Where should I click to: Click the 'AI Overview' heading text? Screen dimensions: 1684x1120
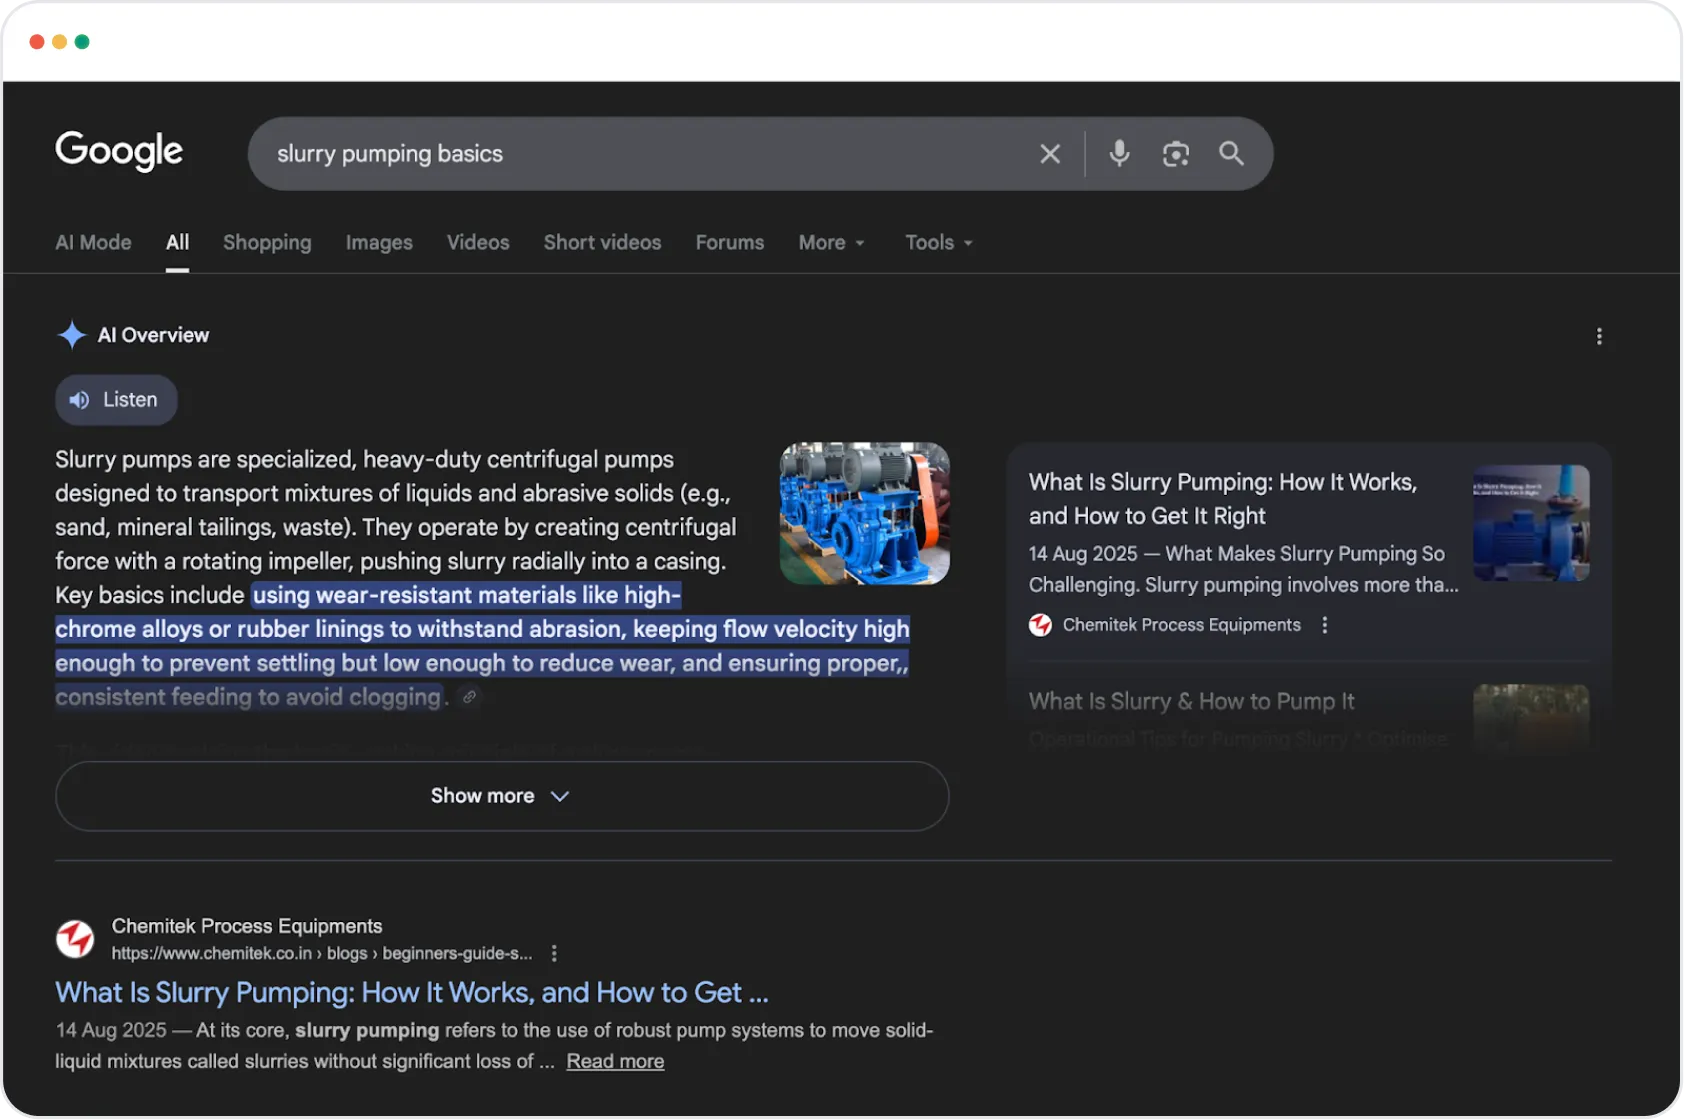[153, 335]
